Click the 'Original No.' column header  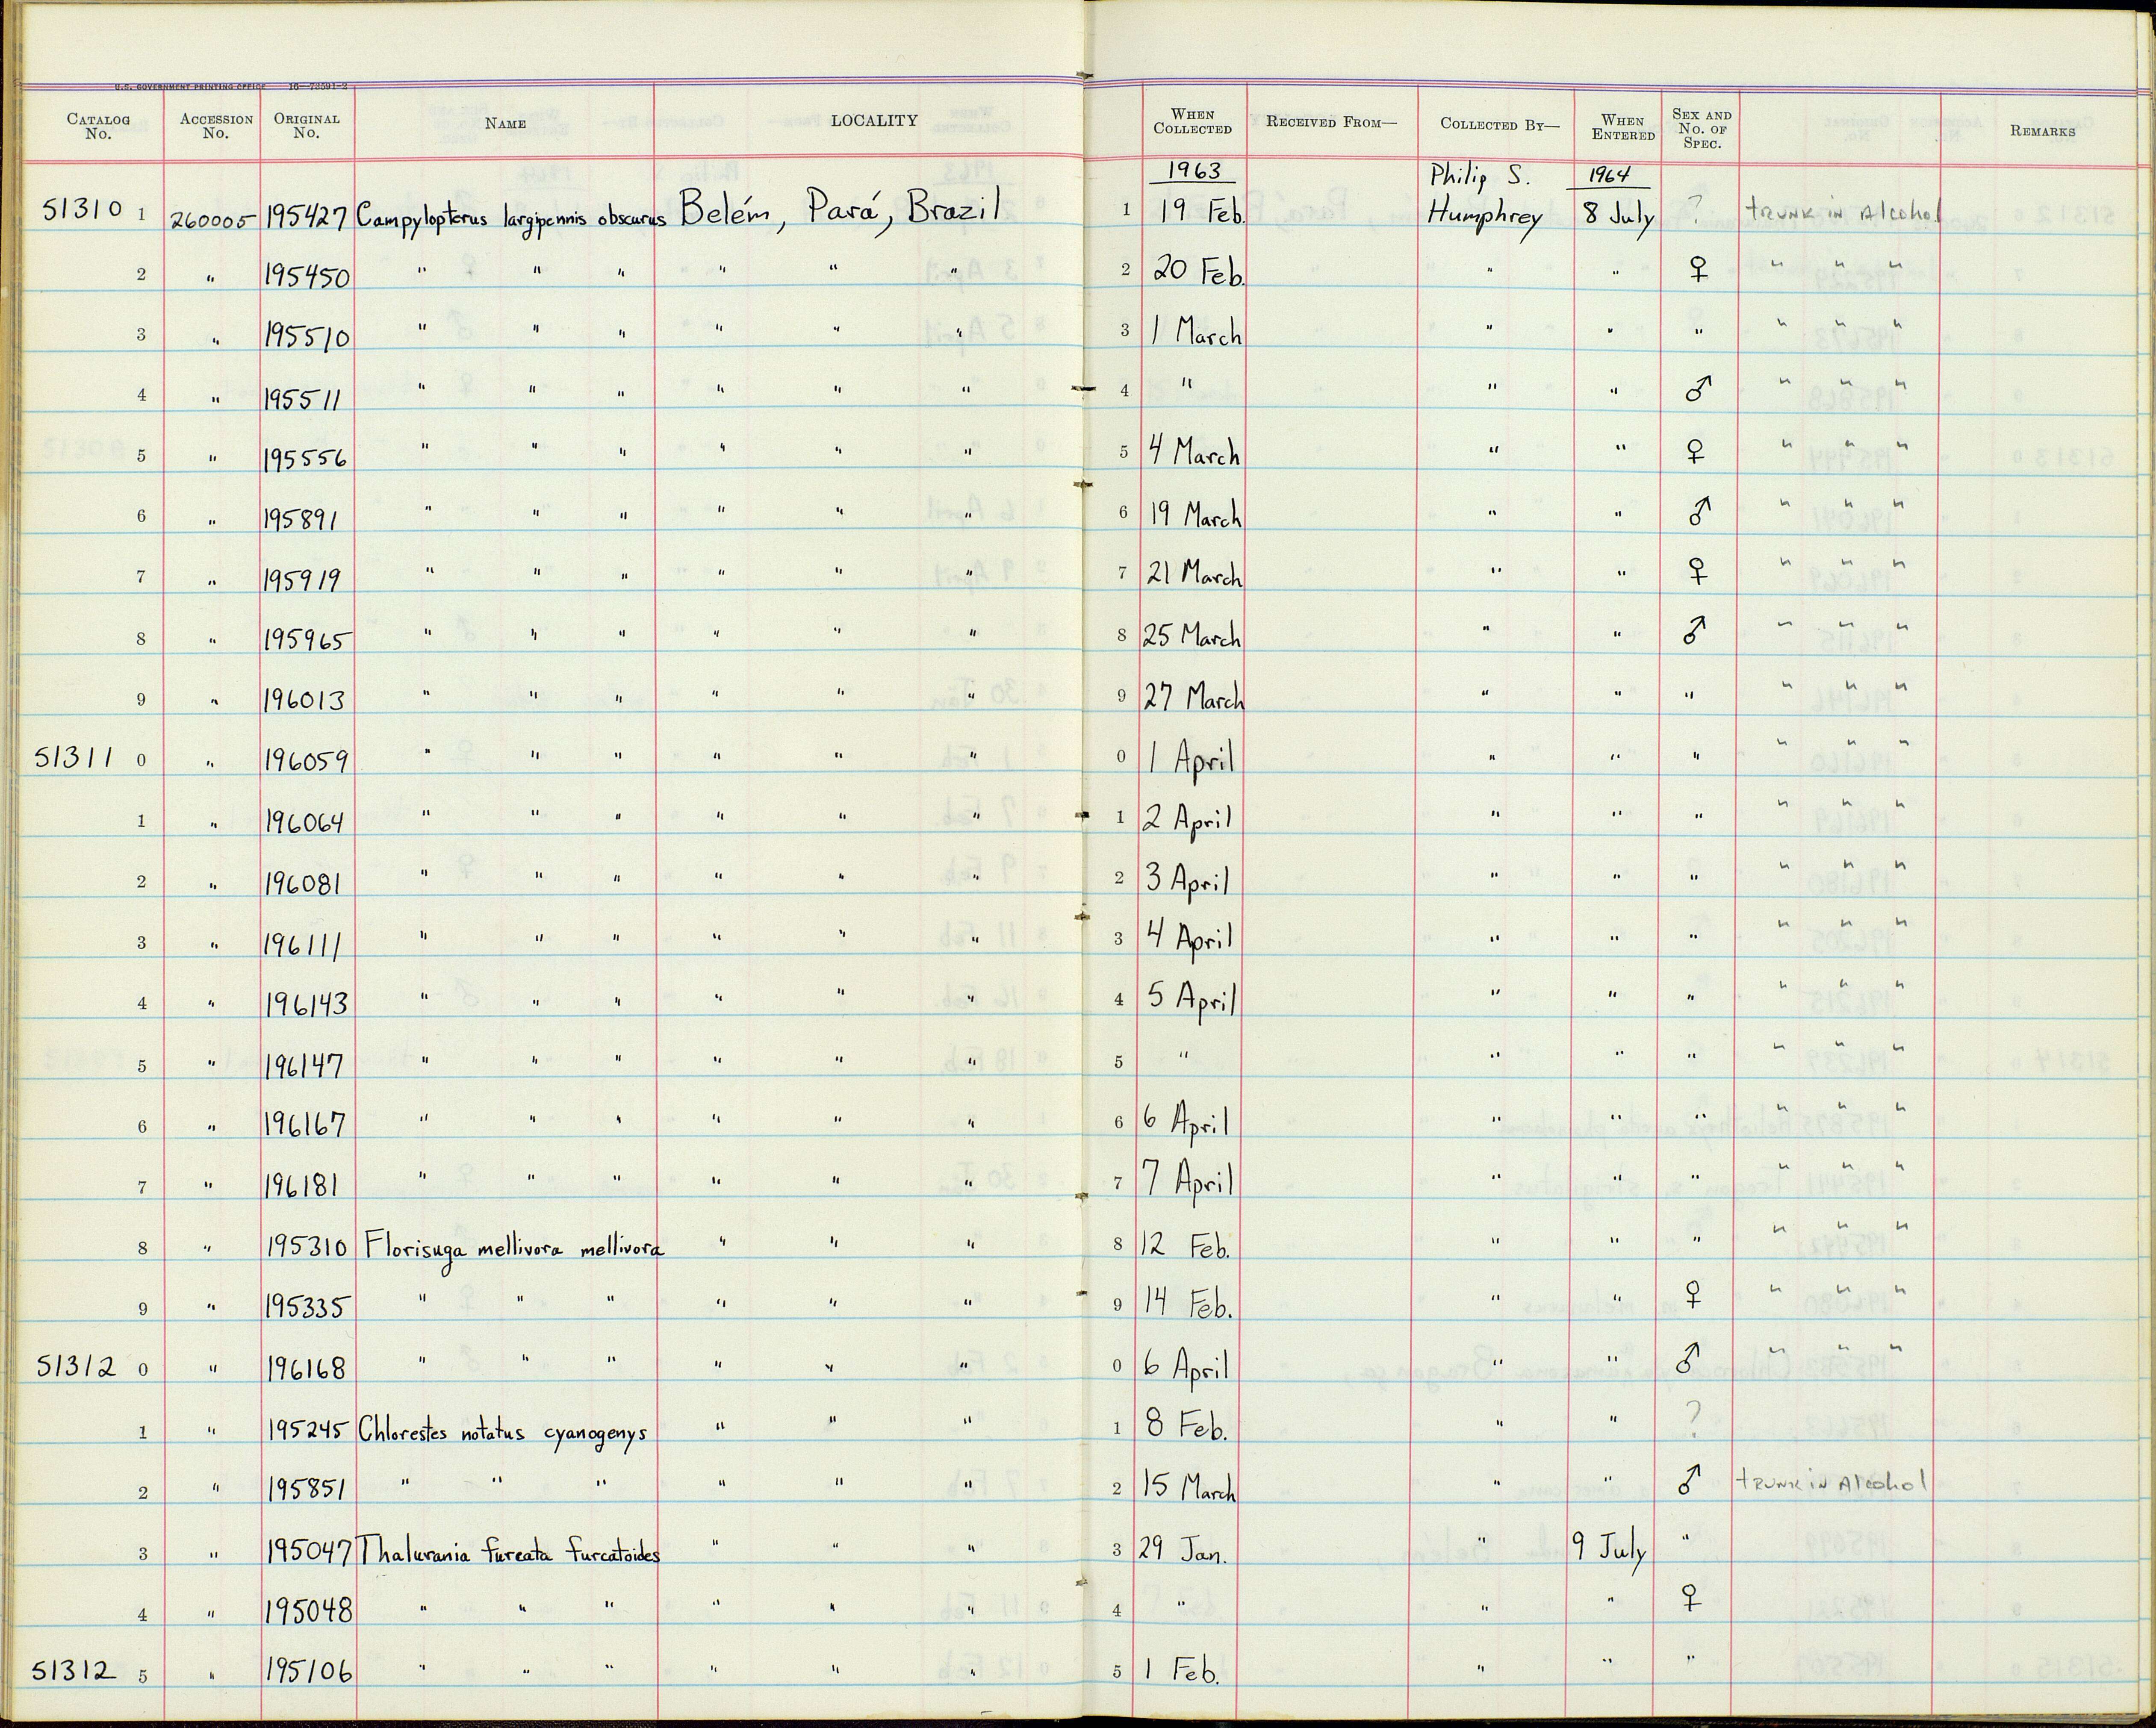pyautogui.click(x=307, y=126)
